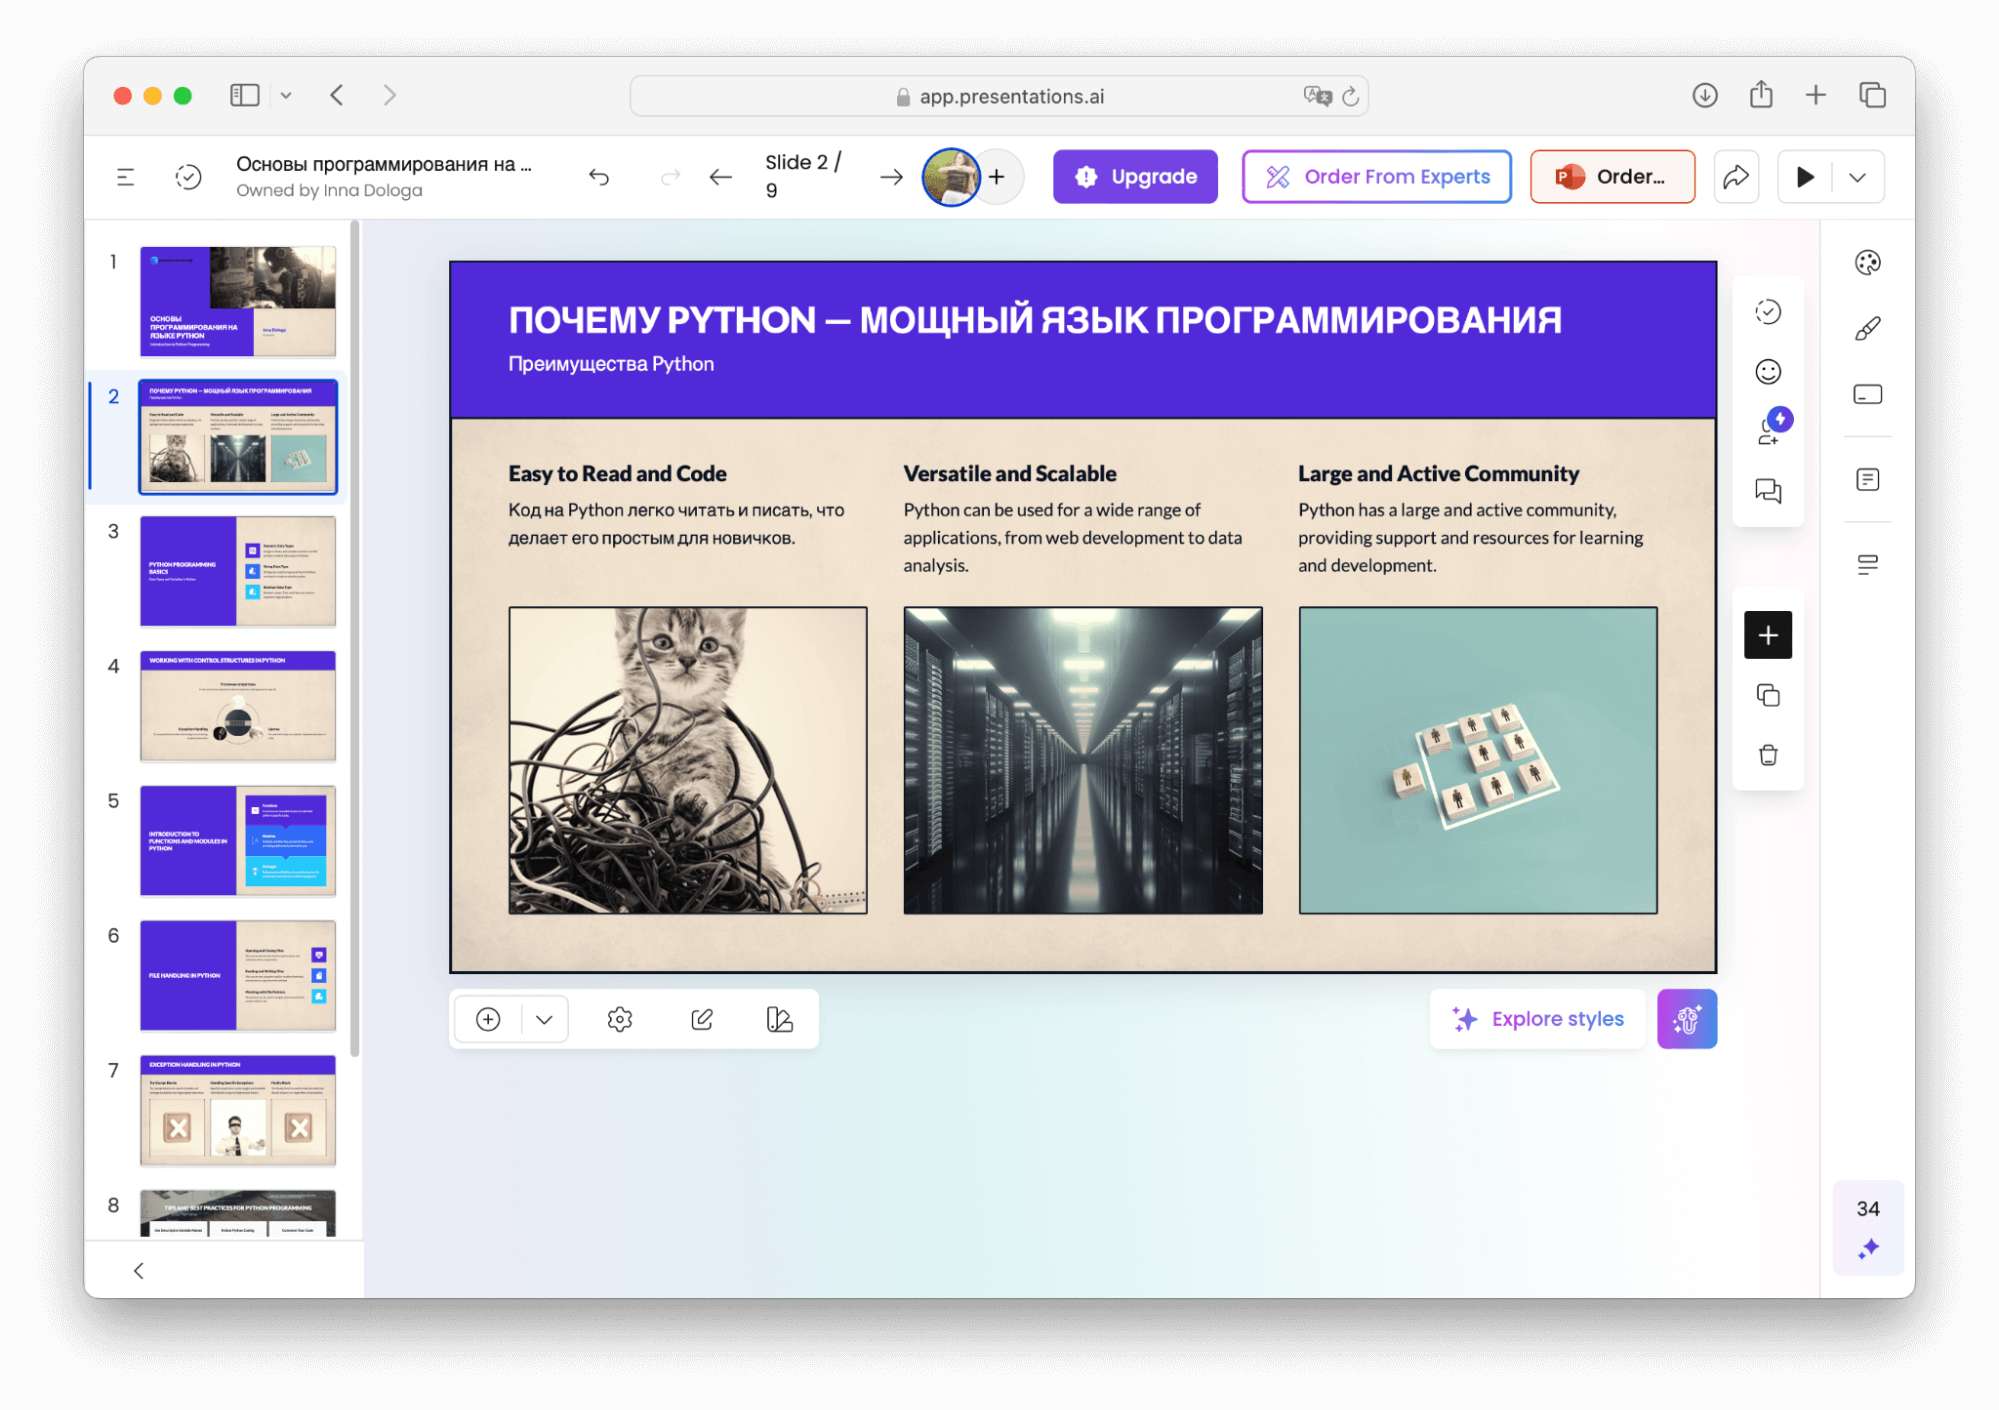1999x1410 pixels.
Task: Click the Explore styles button
Action: click(1537, 1018)
